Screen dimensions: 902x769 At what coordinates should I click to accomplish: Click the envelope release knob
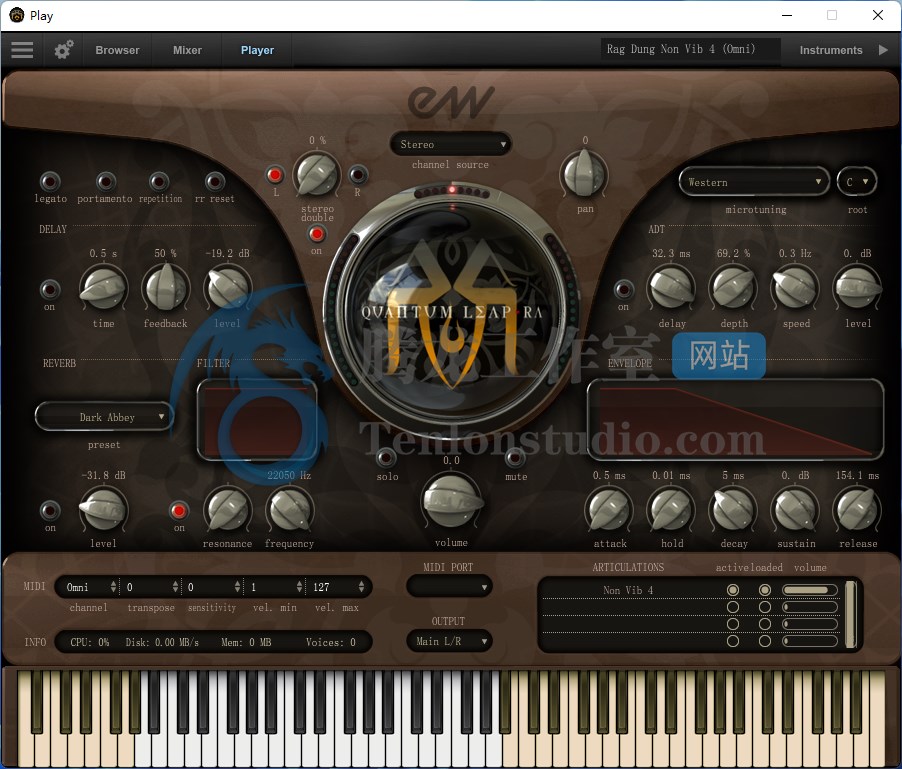[x=858, y=509]
